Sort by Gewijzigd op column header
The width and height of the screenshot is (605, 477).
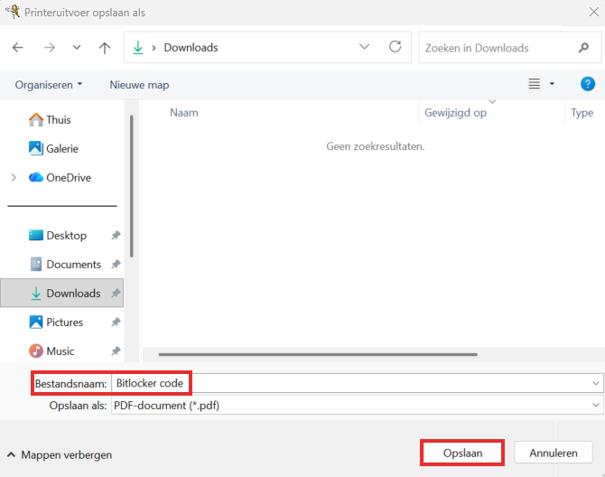[455, 113]
